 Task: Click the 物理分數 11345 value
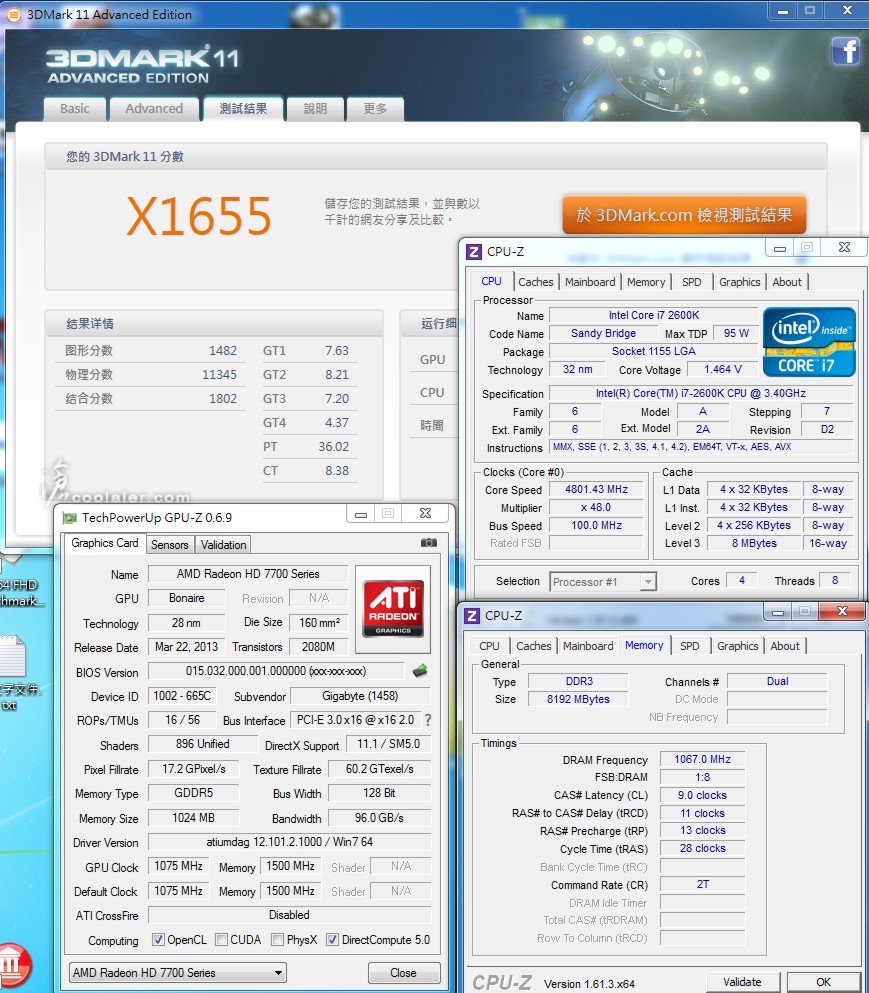[219, 375]
